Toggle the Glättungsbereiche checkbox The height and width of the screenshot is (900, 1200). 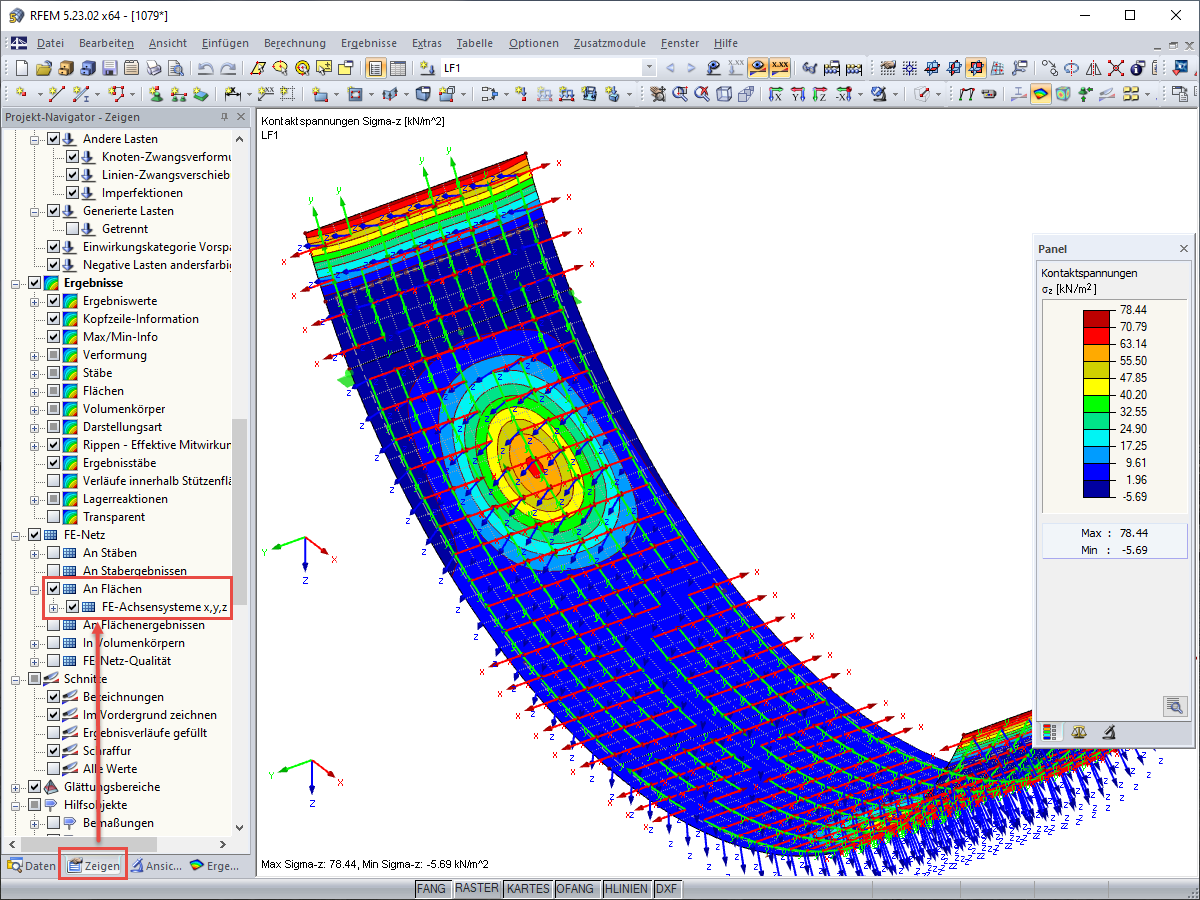pos(34,787)
